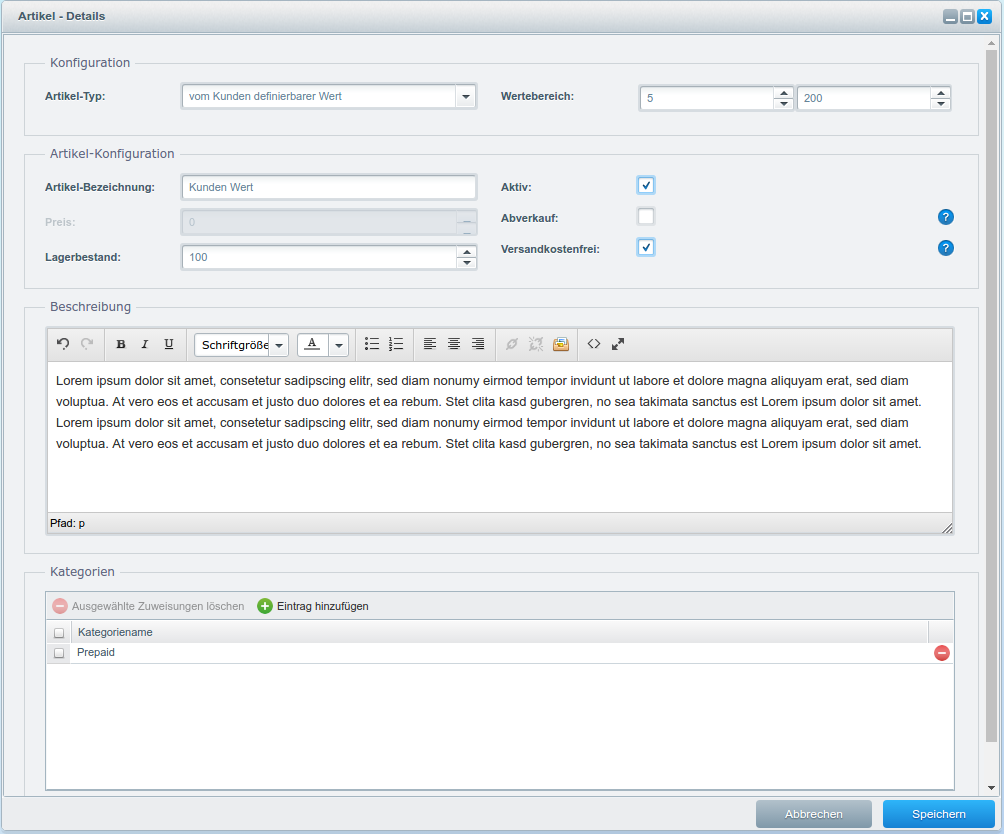Insert a bulleted list

372,344
